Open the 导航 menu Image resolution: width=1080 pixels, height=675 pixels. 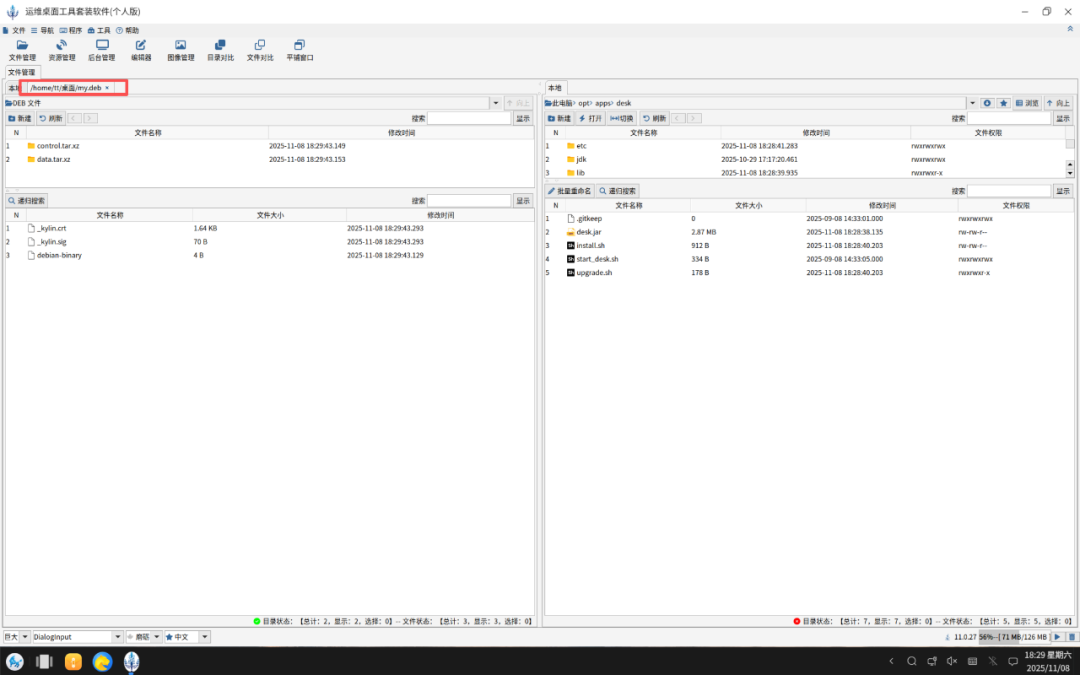[x=42, y=30]
